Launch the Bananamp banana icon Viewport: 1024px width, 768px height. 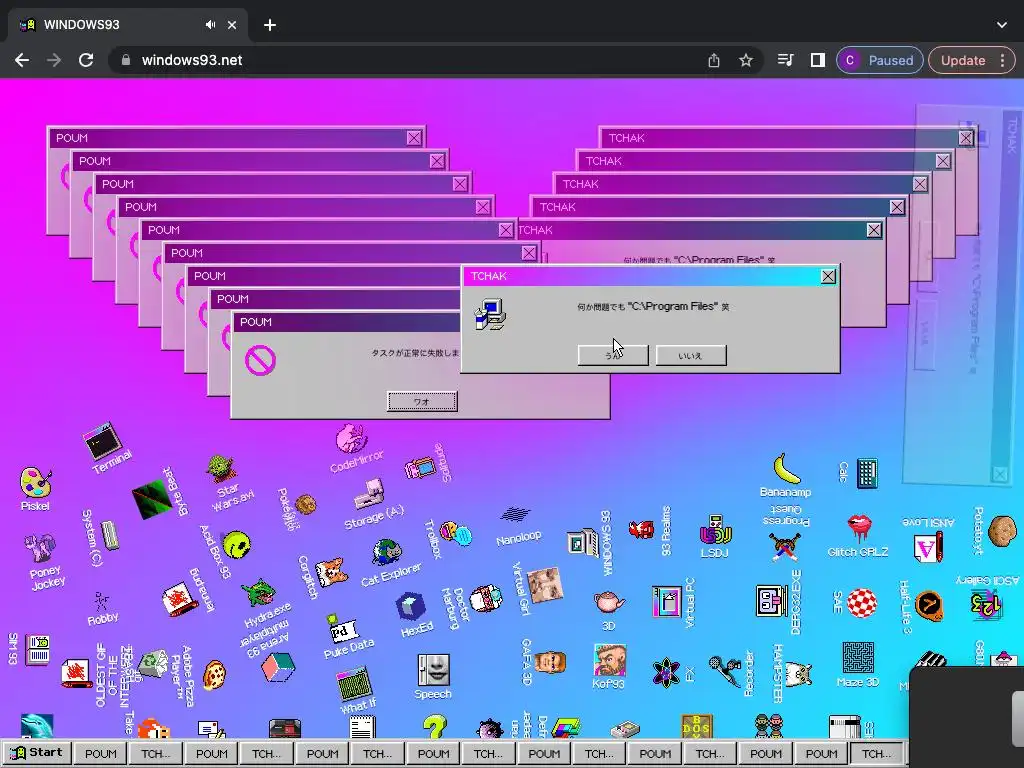[786, 469]
